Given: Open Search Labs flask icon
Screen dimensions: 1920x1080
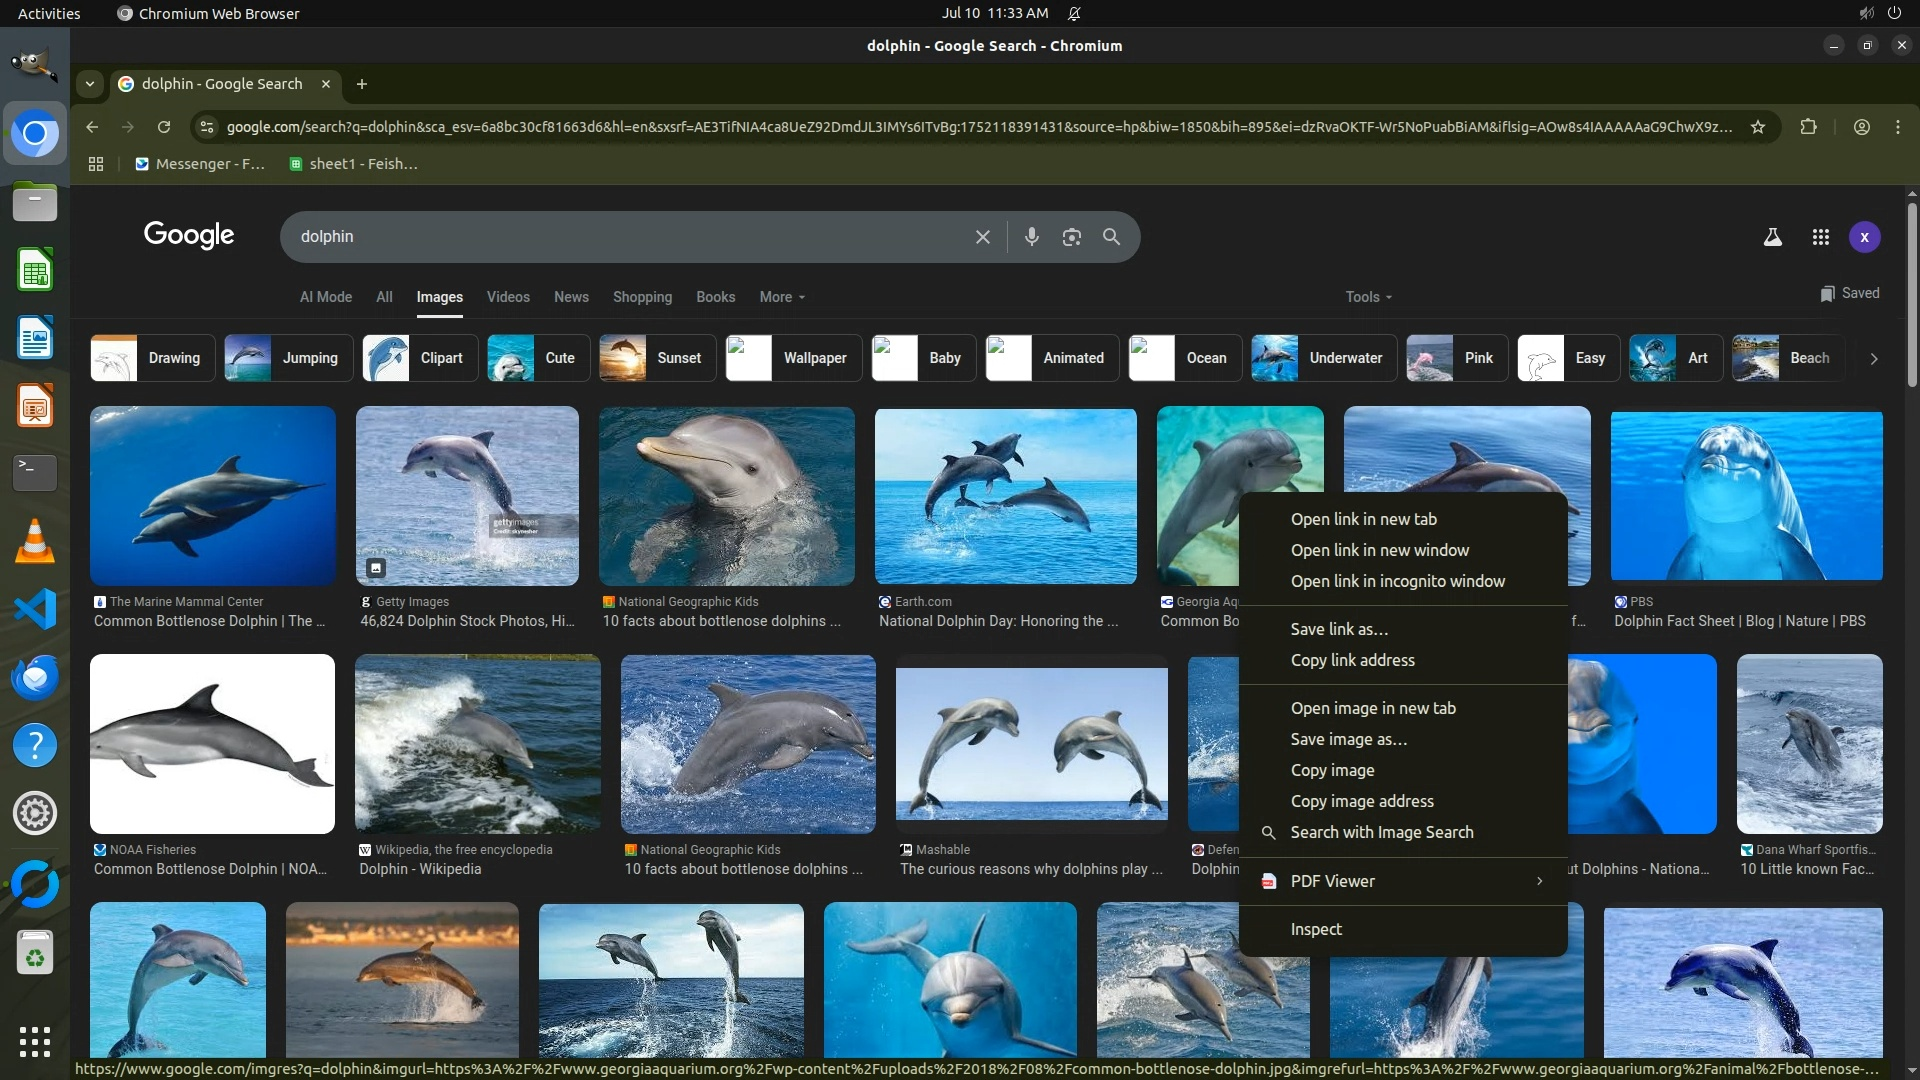Looking at the screenshot, I should pyautogui.click(x=1772, y=237).
